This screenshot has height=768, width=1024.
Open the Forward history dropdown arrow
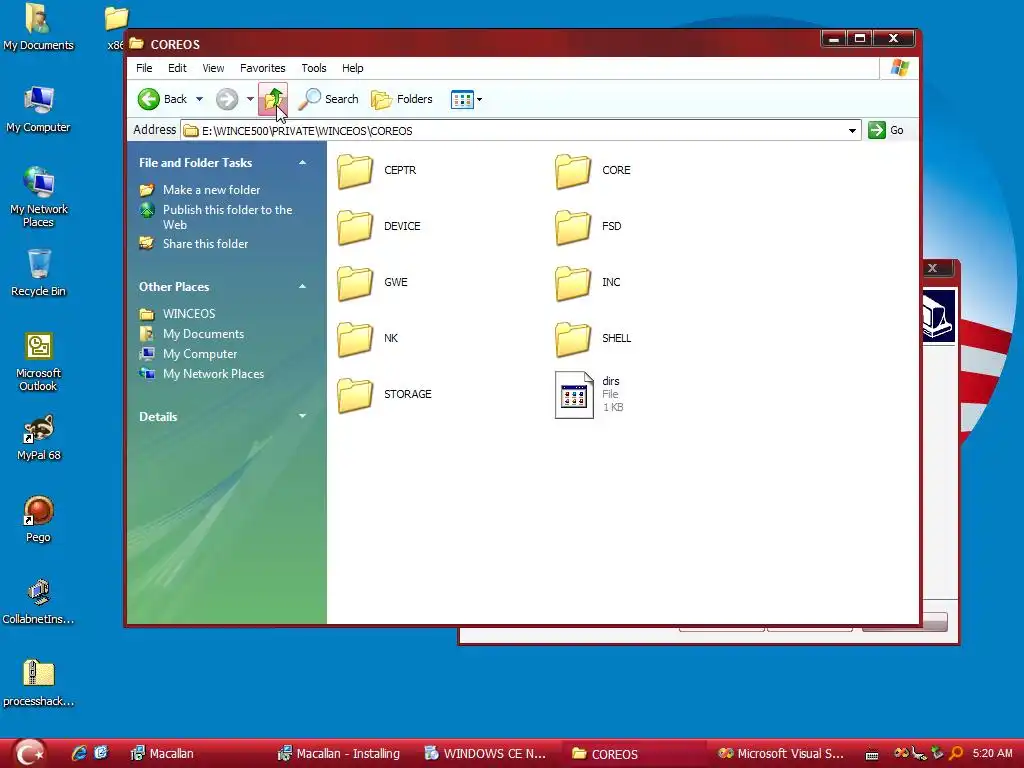(x=250, y=99)
